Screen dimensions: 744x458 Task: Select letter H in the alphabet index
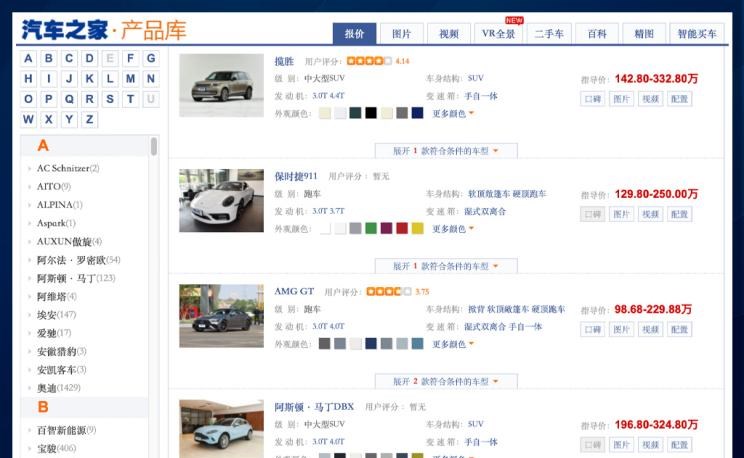tap(28, 79)
